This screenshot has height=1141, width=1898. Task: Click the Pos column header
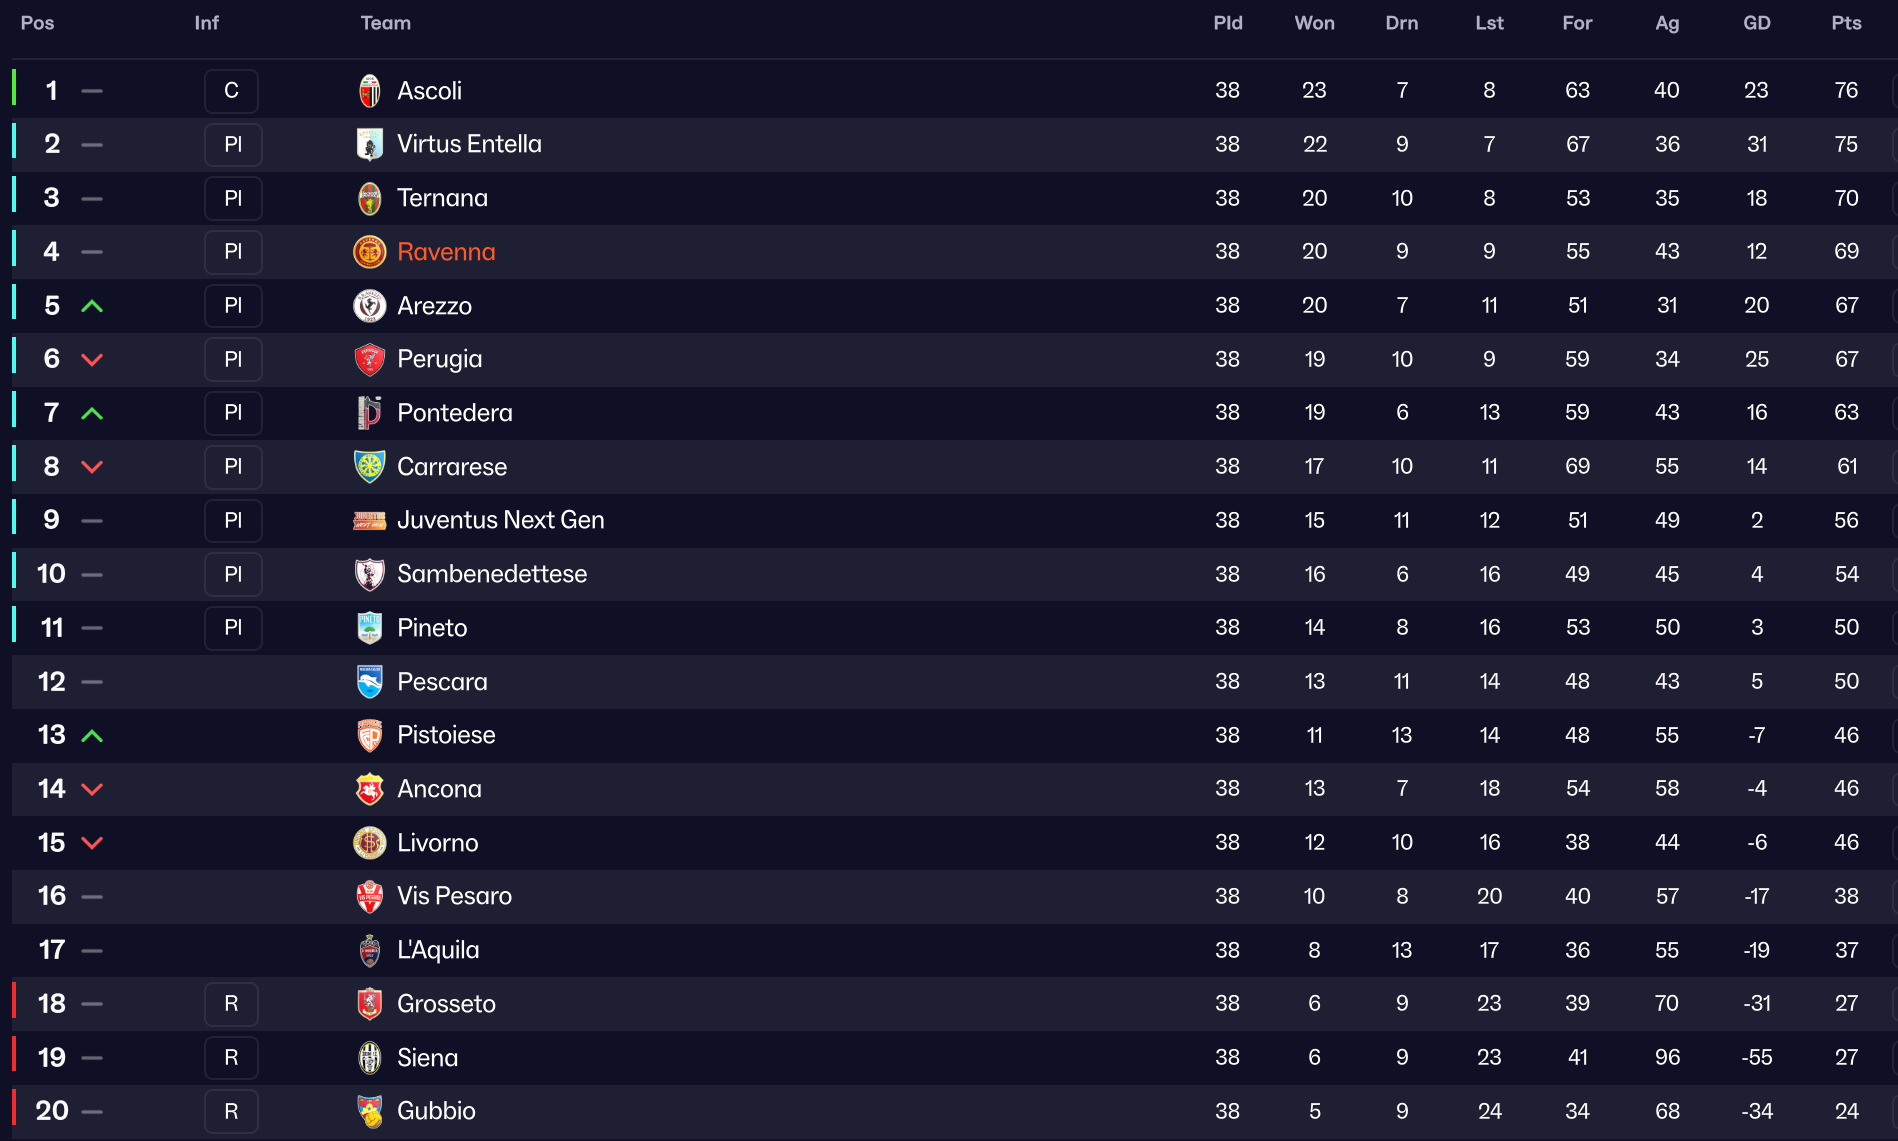tap(37, 23)
